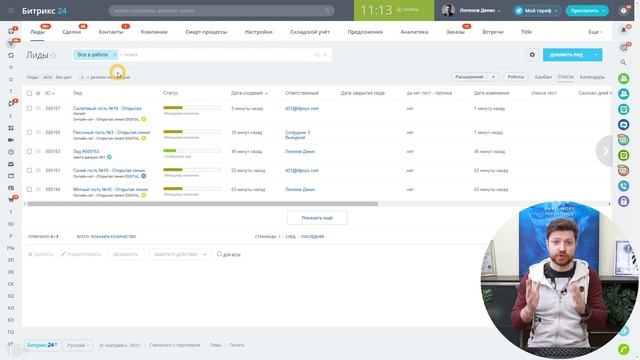The width and height of the screenshot is (640, 360).
Task: Click the horizontal scrollbar under the leads table
Action: pos(202,204)
